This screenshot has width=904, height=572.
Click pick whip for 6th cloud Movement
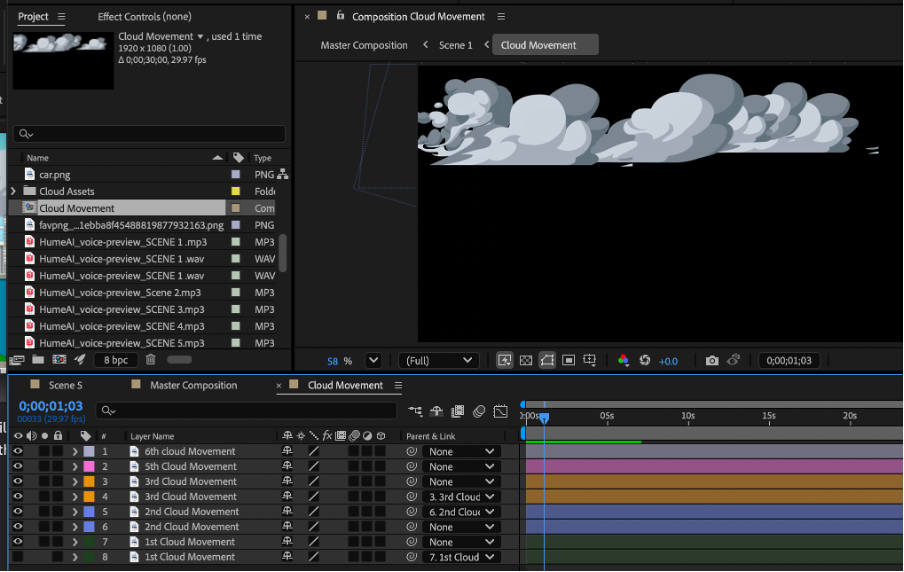411,452
